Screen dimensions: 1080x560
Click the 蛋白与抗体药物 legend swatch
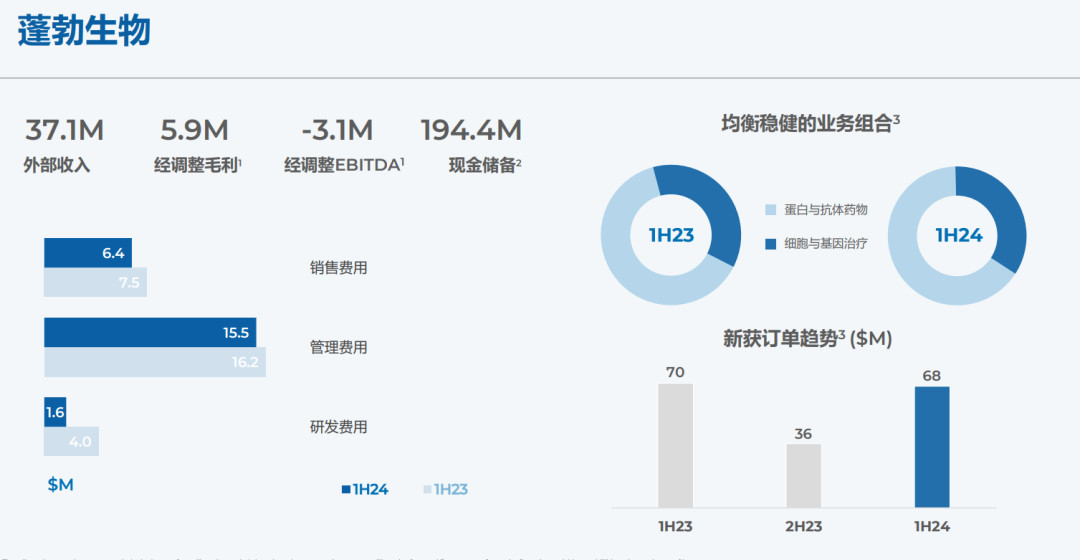point(770,210)
